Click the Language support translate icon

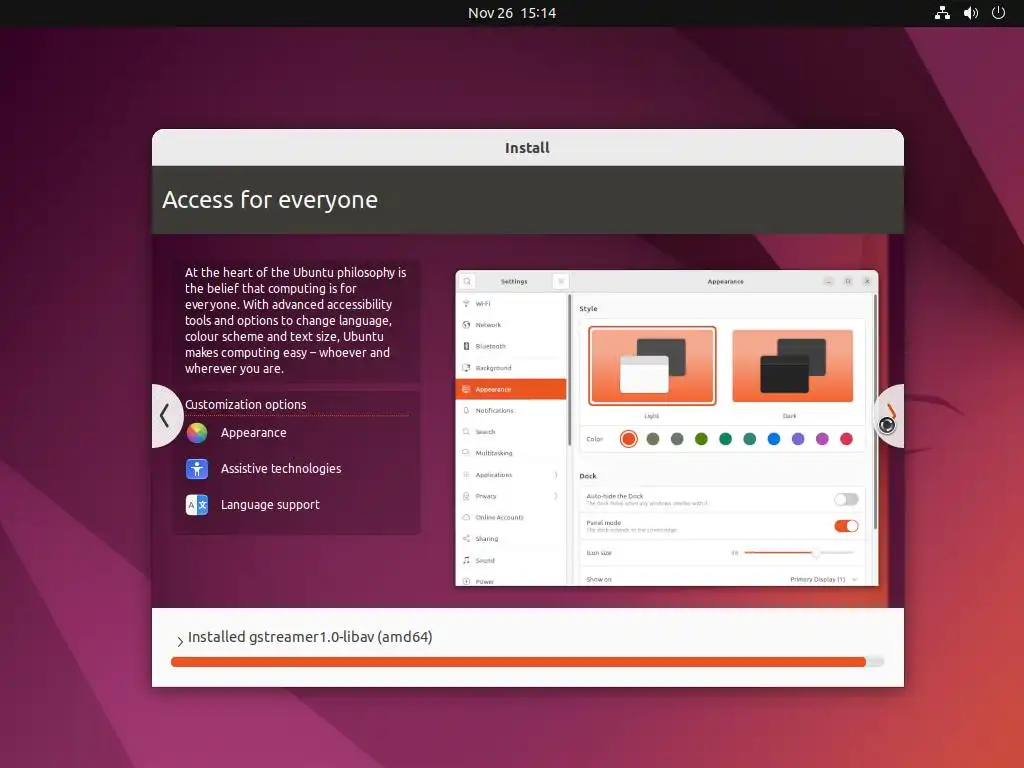(197, 505)
